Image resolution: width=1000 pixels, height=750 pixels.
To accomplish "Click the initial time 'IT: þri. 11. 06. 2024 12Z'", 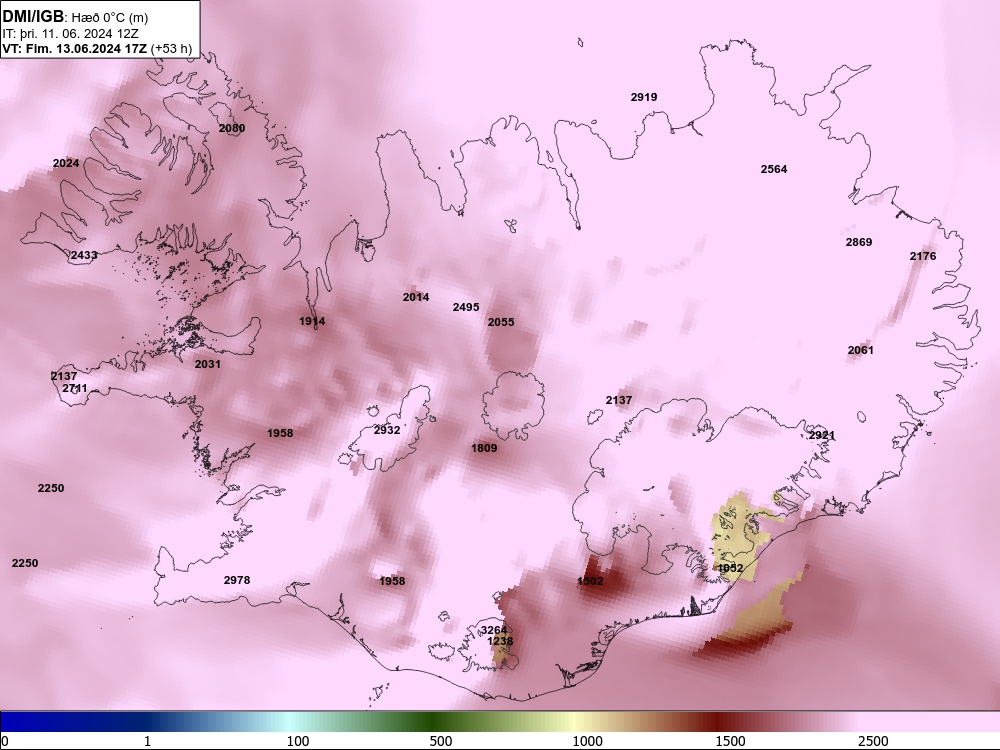I will pos(70,33).
